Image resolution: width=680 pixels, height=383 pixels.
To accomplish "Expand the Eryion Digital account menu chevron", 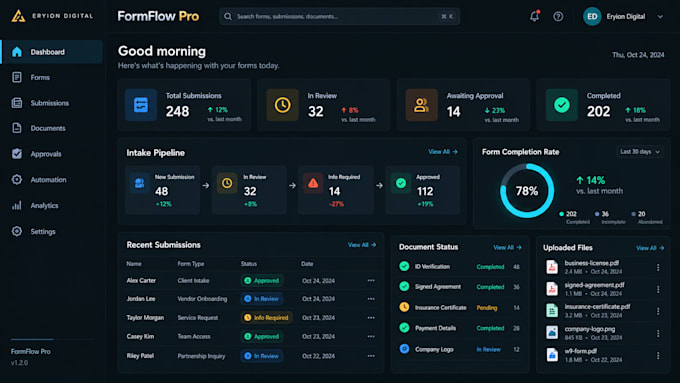I will 660,17.
